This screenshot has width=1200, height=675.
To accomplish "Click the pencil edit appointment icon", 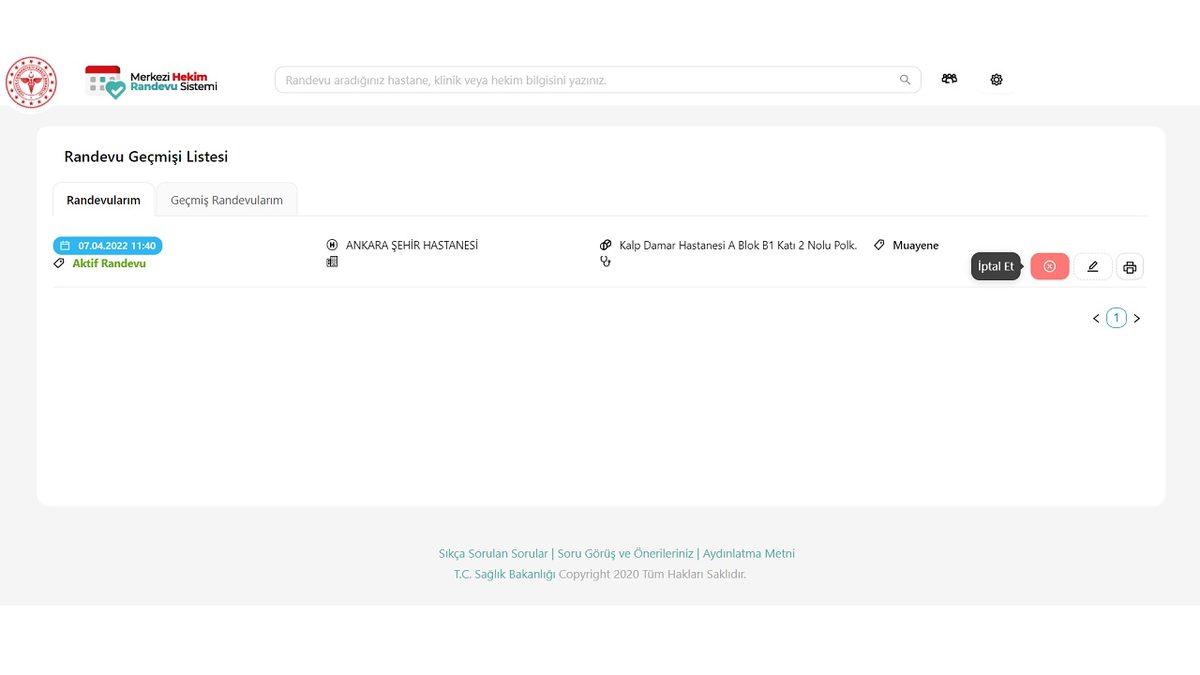I will (1092, 266).
